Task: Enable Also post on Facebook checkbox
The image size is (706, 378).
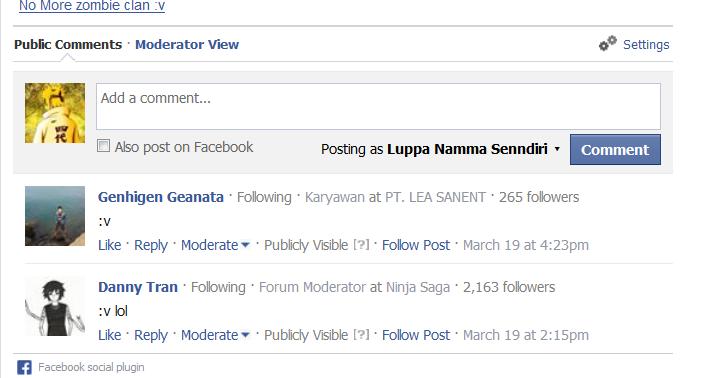Action: [x=104, y=146]
